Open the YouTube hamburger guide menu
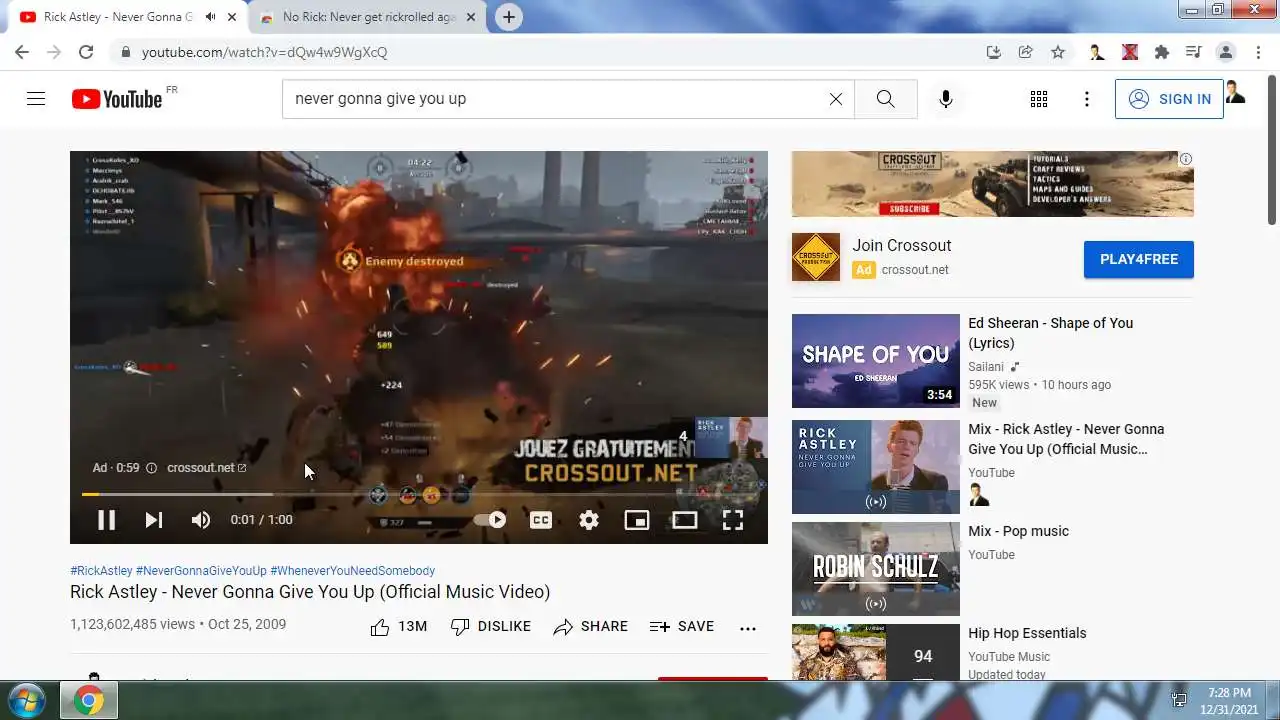Viewport: 1280px width, 720px height. 36,99
